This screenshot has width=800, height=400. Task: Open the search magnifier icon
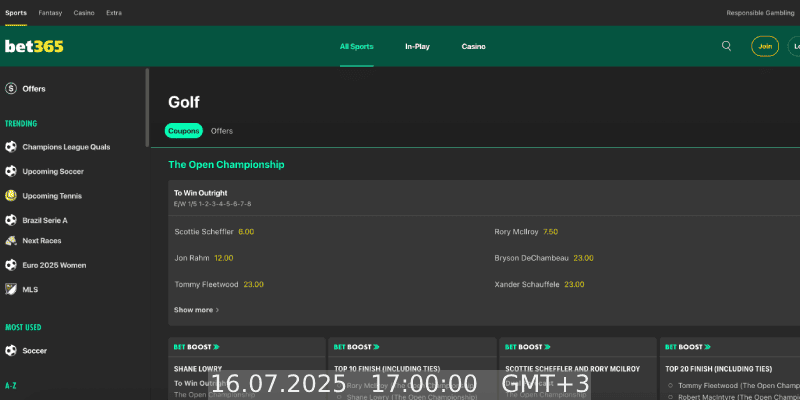[x=727, y=46]
